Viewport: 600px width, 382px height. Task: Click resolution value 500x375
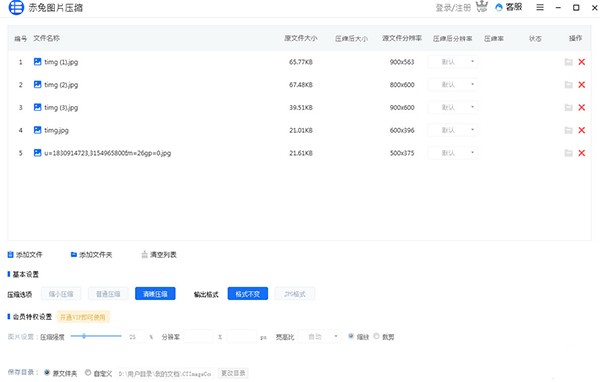402,153
